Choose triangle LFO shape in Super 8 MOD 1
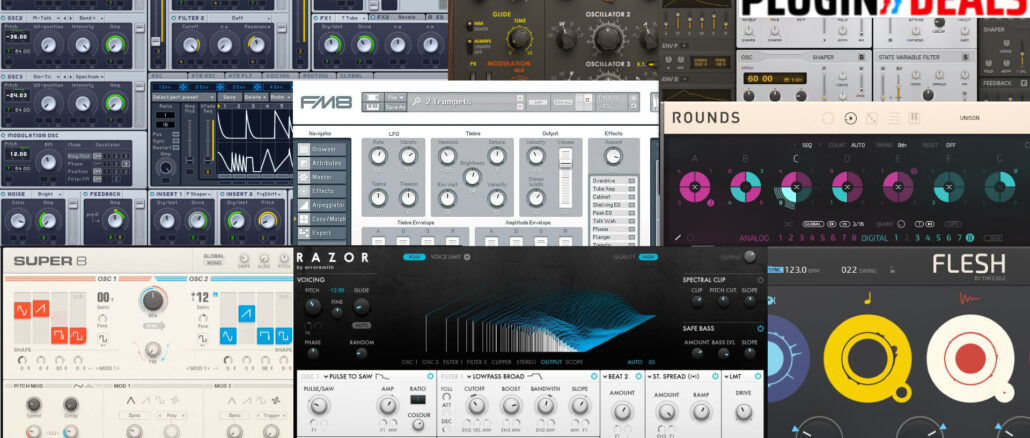 tap(131, 399)
